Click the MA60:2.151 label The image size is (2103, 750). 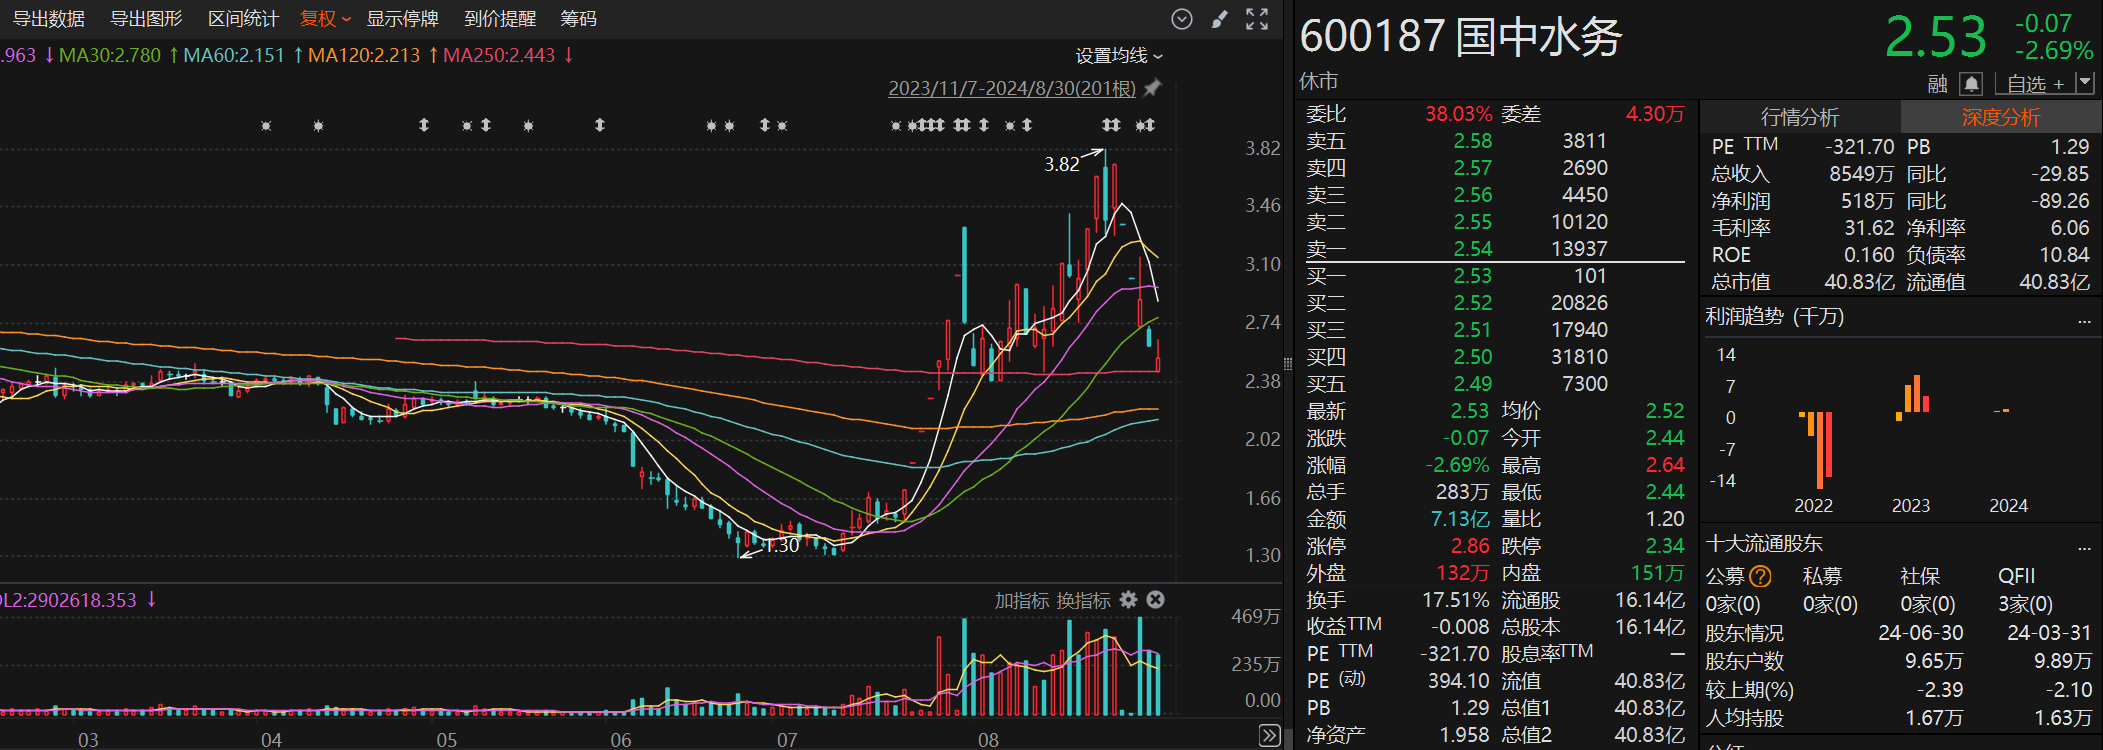234,55
